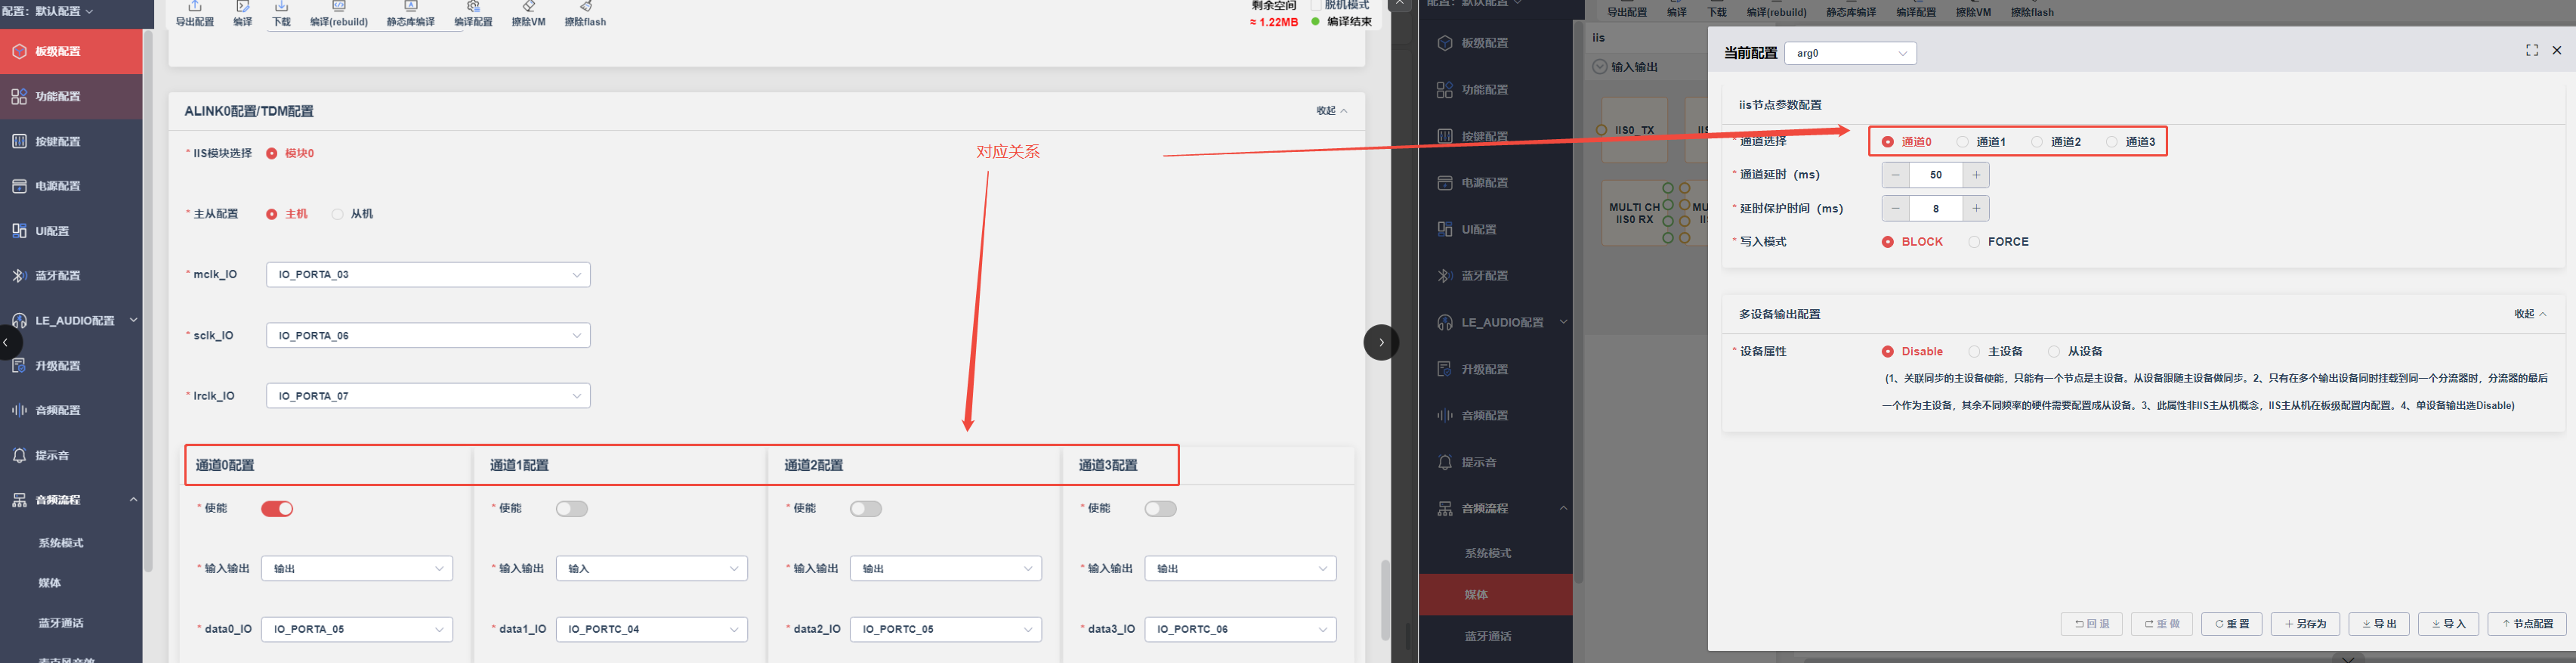Click 静态库编译 icon in ALINK0 window toolbar
The height and width of the screenshot is (663, 2576).
point(410,7)
